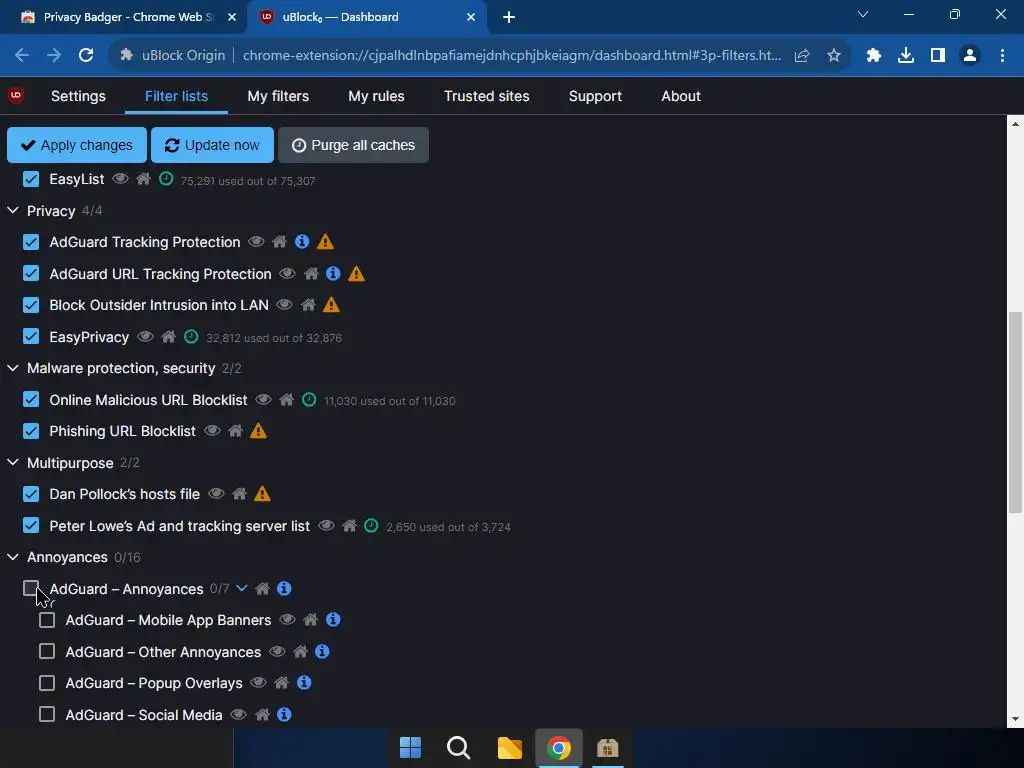Open AdGuard – Mobile App Banners info icon
The width and height of the screenshot is (1024, 768).
coord(333,619)
